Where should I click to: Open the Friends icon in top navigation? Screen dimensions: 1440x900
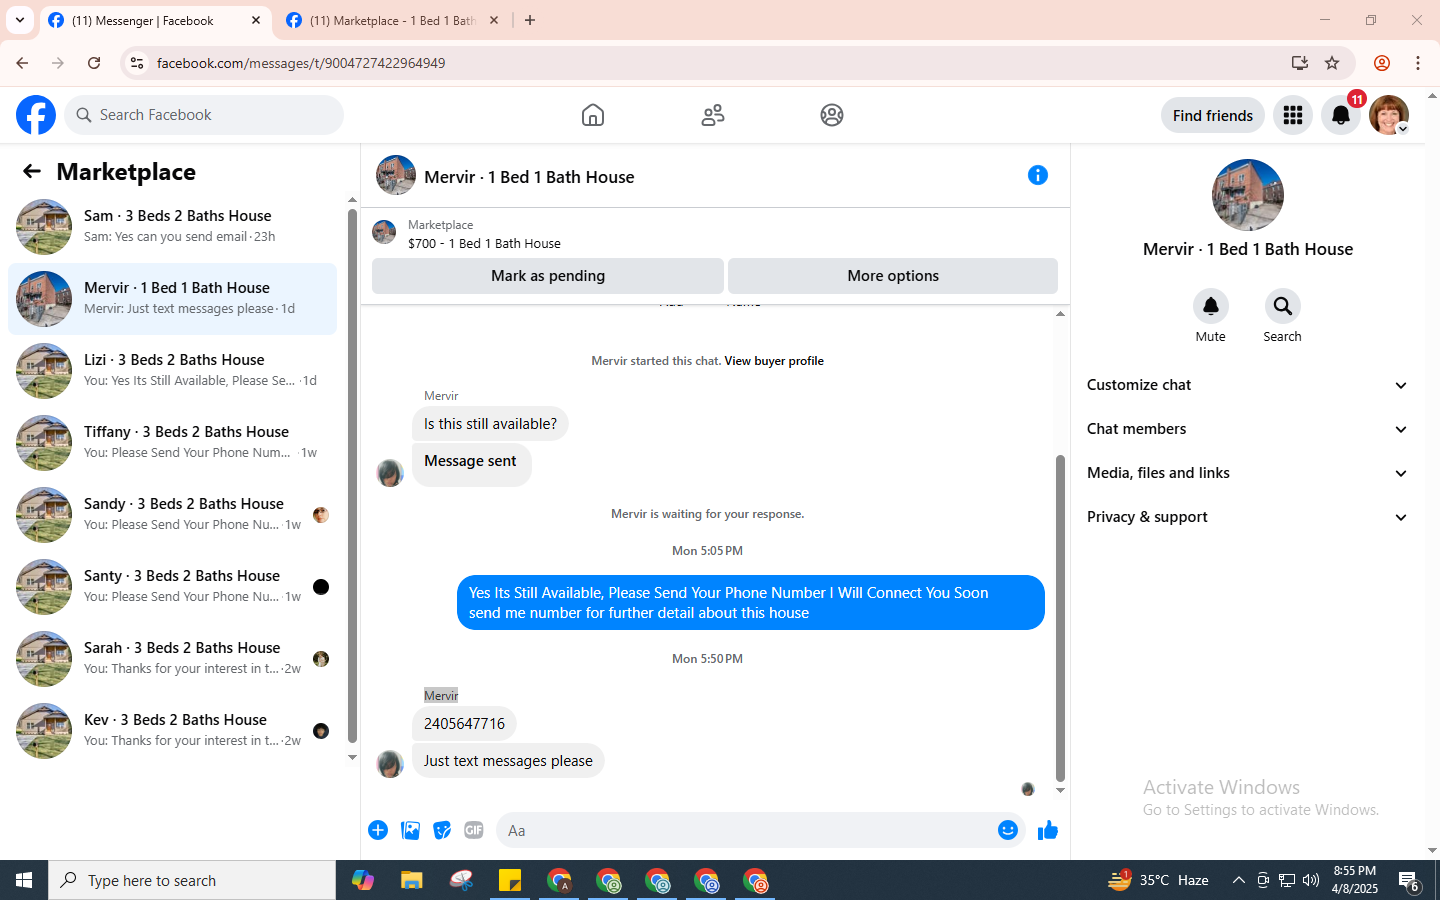(713, 115)
